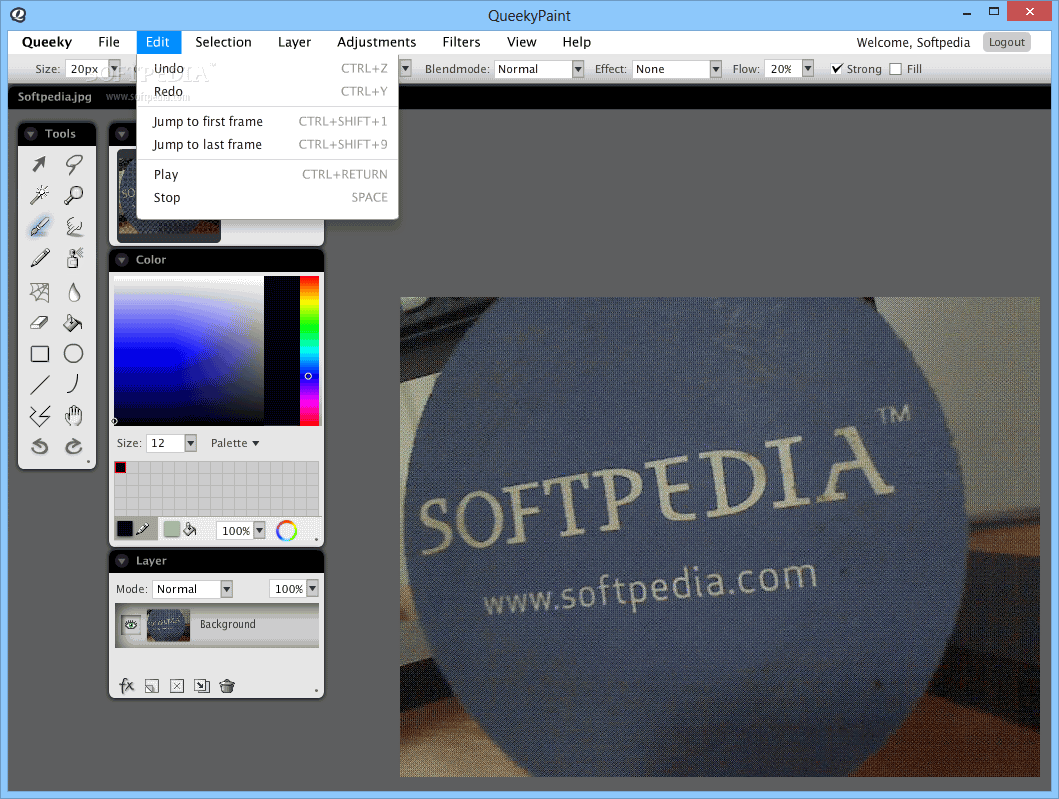
Task: Choose Undo from Edit menu
Action: [267, 69]
